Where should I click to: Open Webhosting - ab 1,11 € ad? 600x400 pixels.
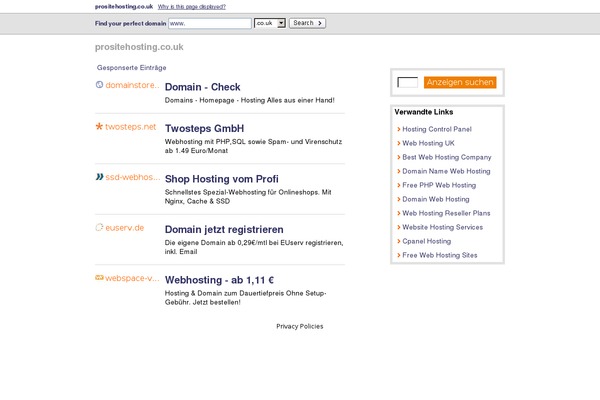(219, 280)
